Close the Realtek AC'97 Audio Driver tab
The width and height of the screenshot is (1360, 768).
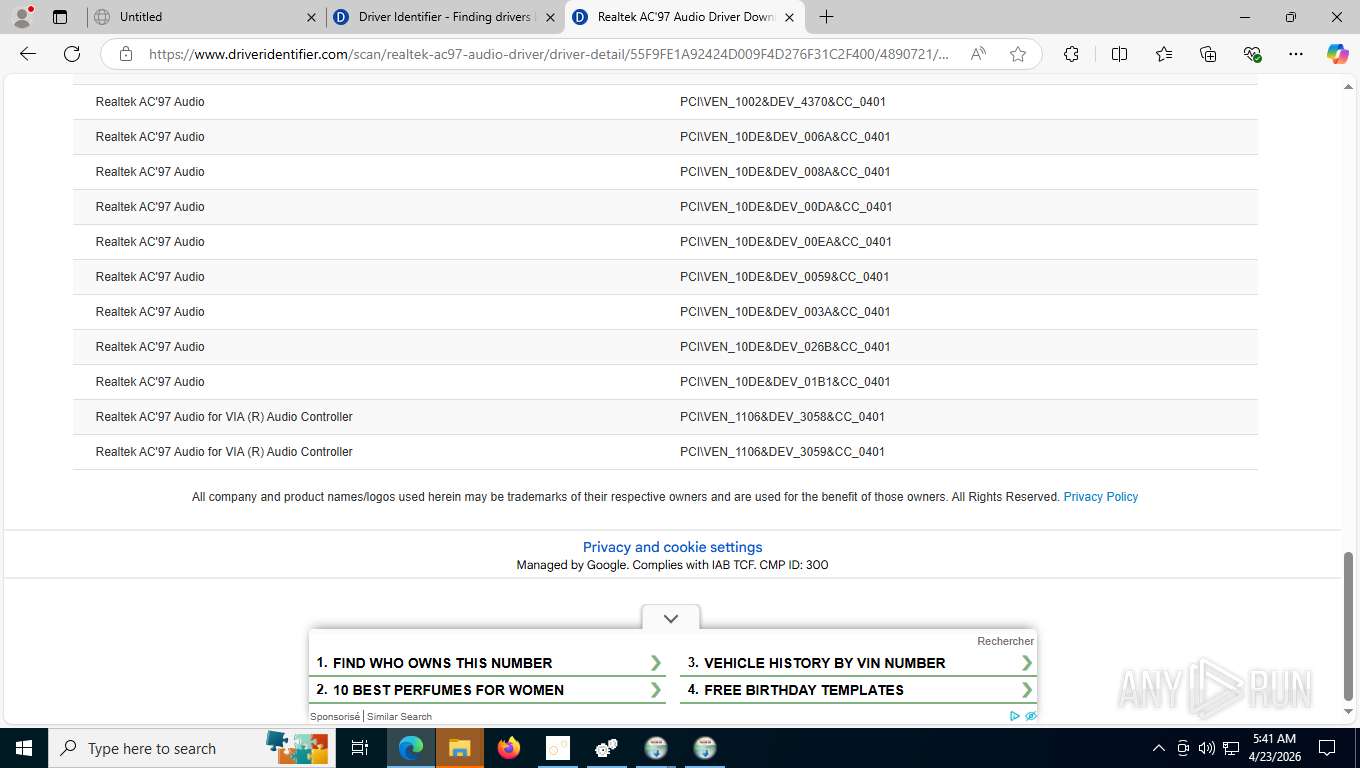(x=789, y=17)
